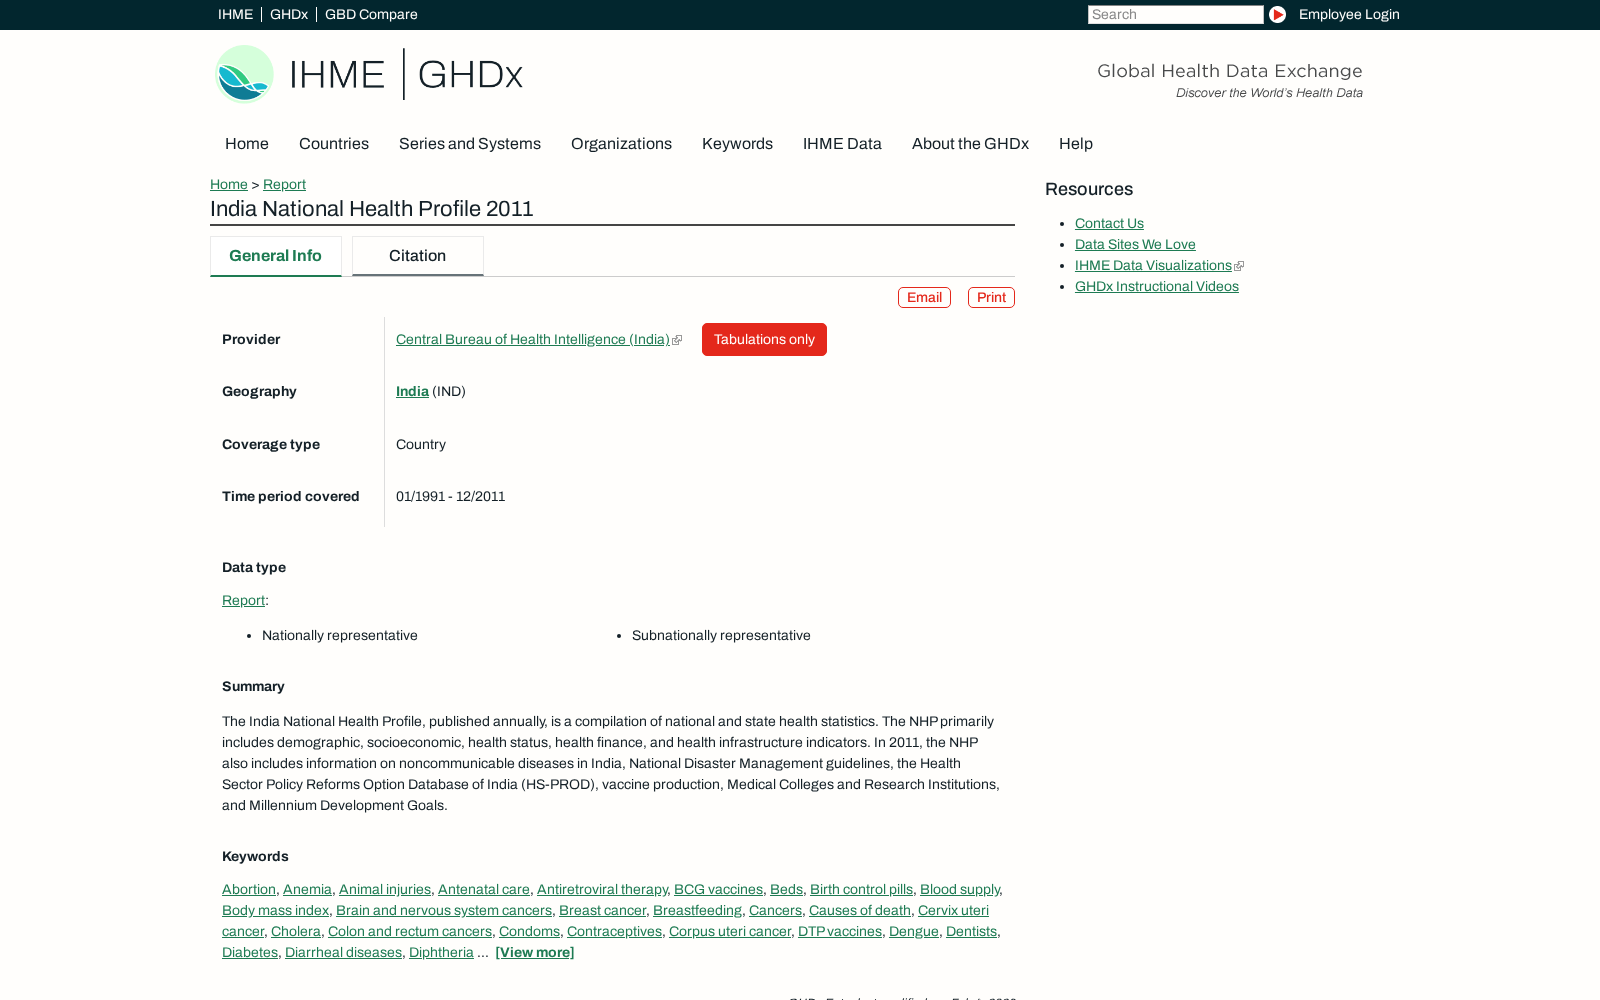
Task: Click the Antiretroviral therapy keyword
Action: click(x=602, y=889)
